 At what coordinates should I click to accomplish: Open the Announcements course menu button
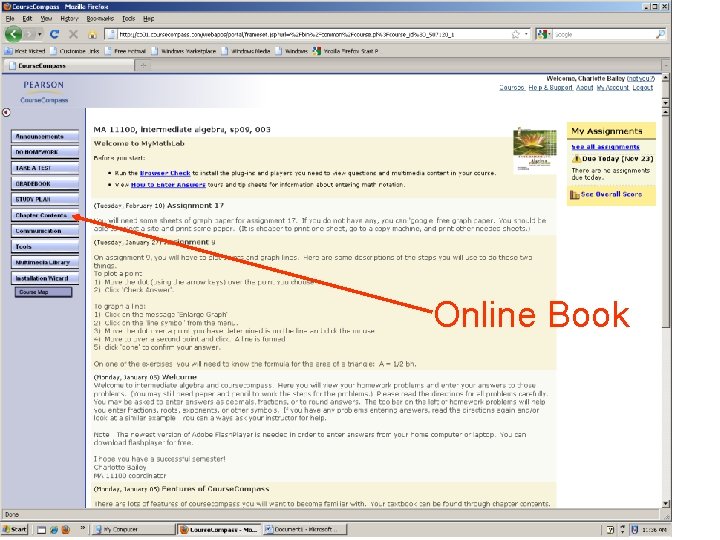[x=45, y=136]
